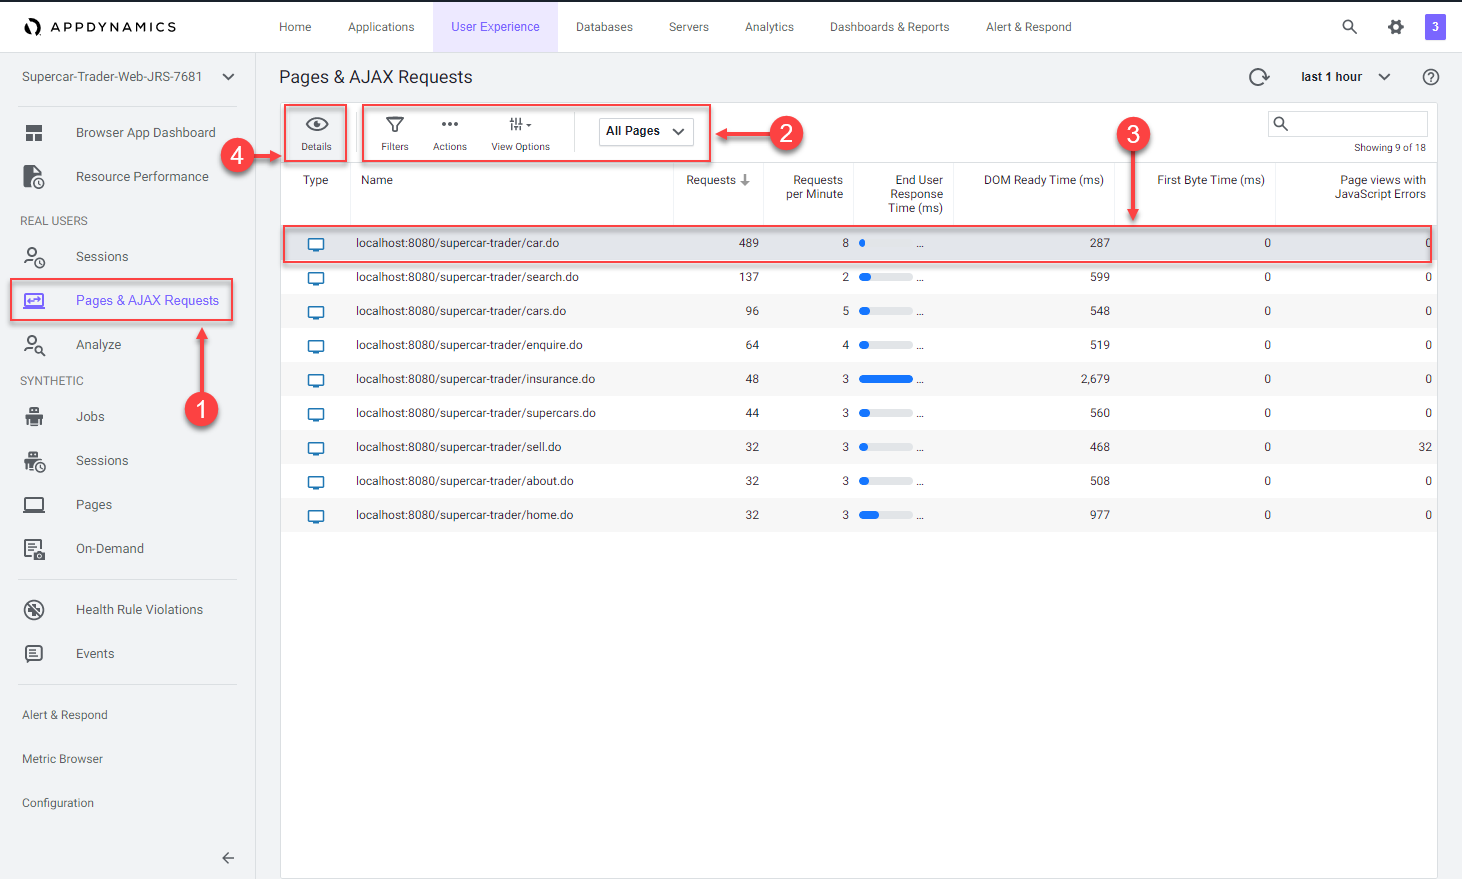
Task: Open the Home tab
Action: coord(295,27)
